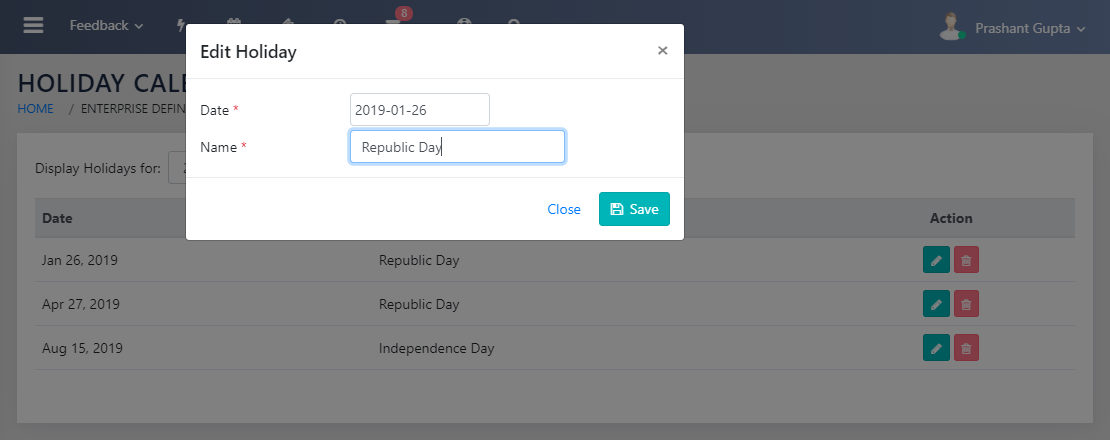The width and height of the screenshot is (1110, 440).
Task: Click the notification icon with badge 8
Action: [393, 25]
